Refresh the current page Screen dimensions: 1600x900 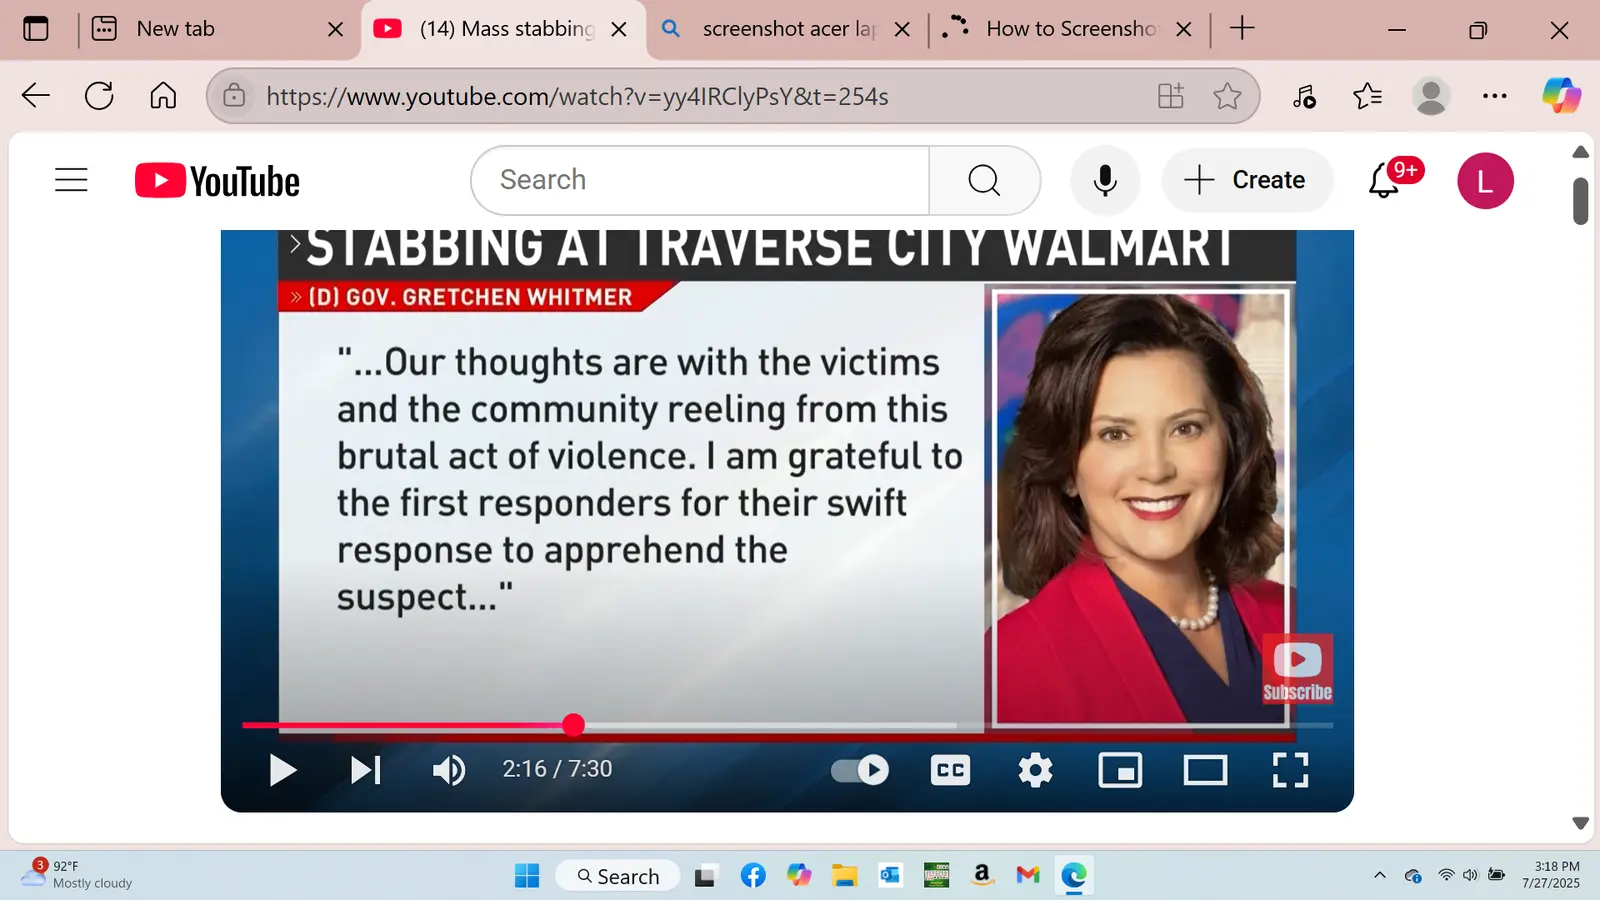tap(99, 96)
